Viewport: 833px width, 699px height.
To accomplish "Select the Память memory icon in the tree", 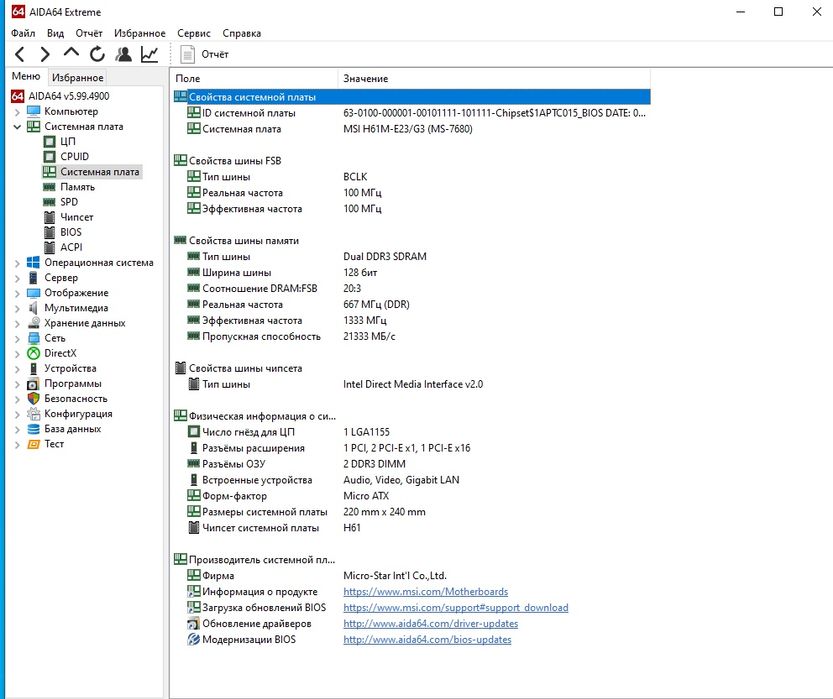I will (49, 187).
